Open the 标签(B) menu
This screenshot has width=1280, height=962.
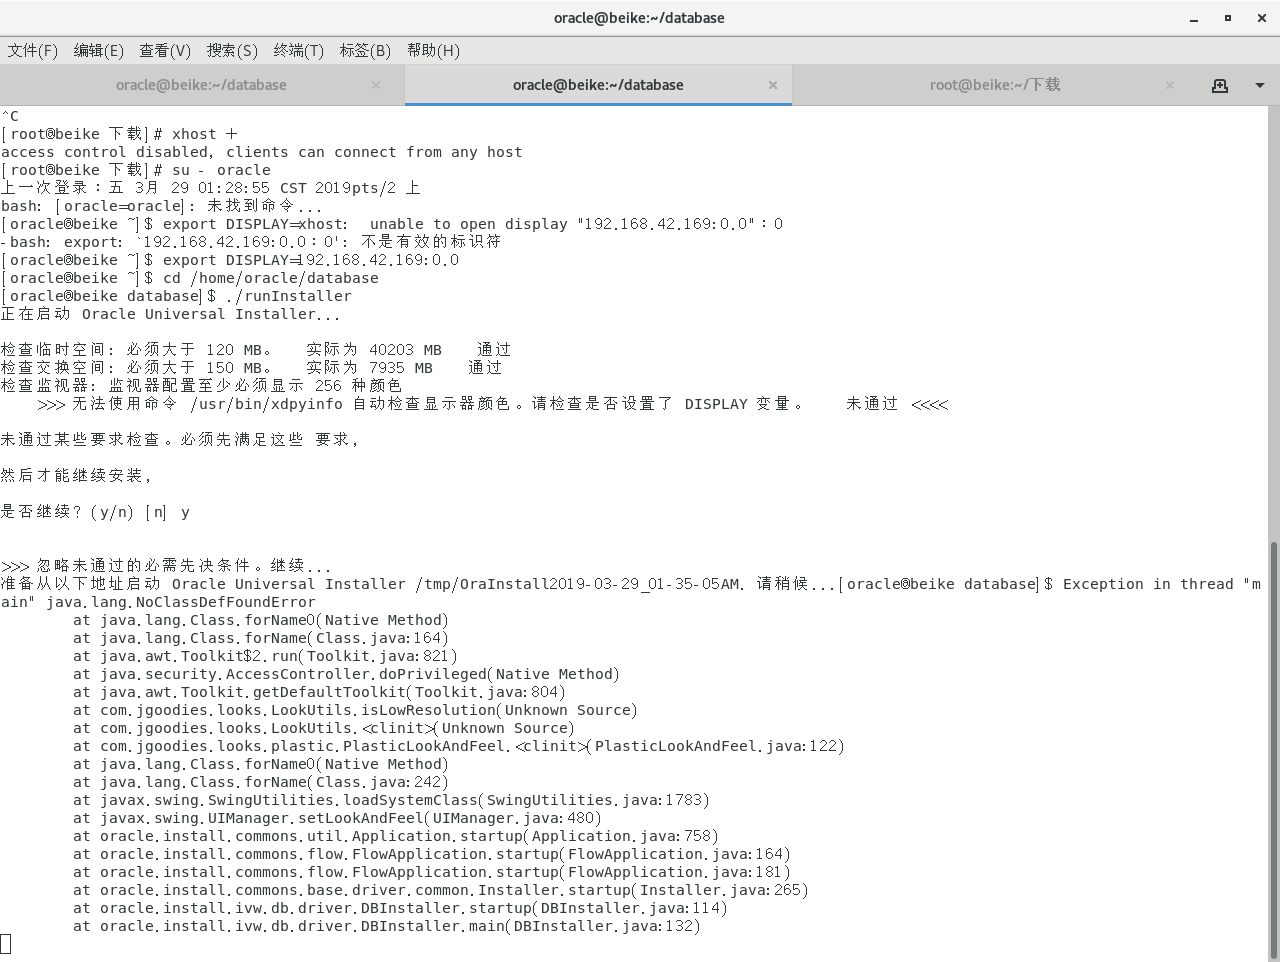pyautogui.click(x=365, y=50)
